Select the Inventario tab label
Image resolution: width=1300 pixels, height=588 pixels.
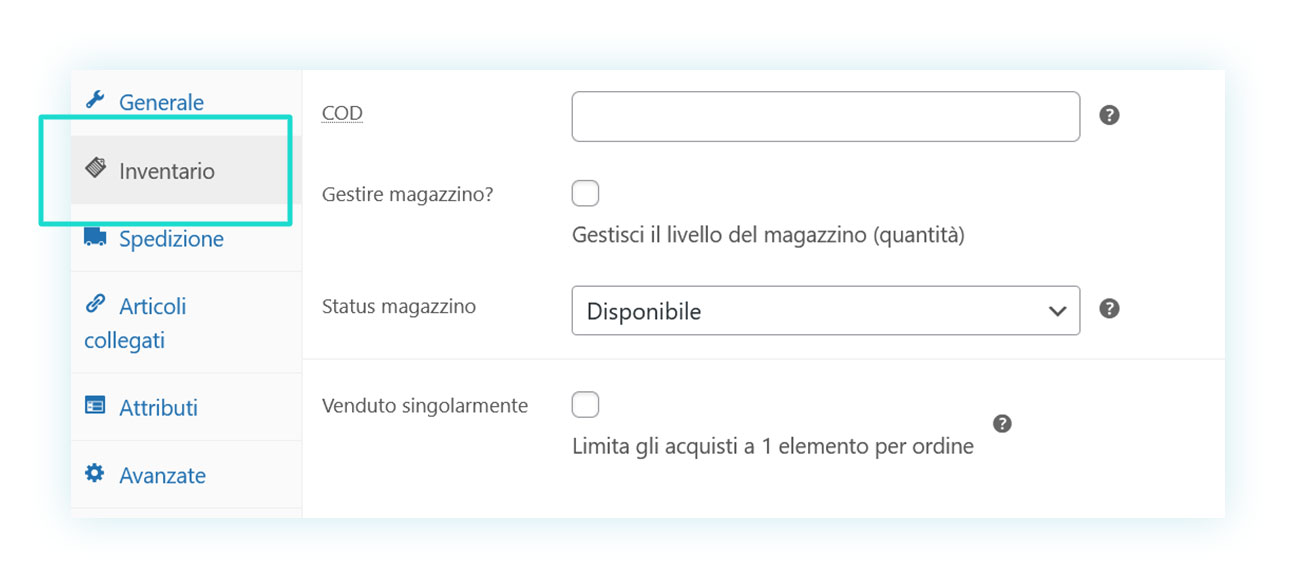click(167, 171)
